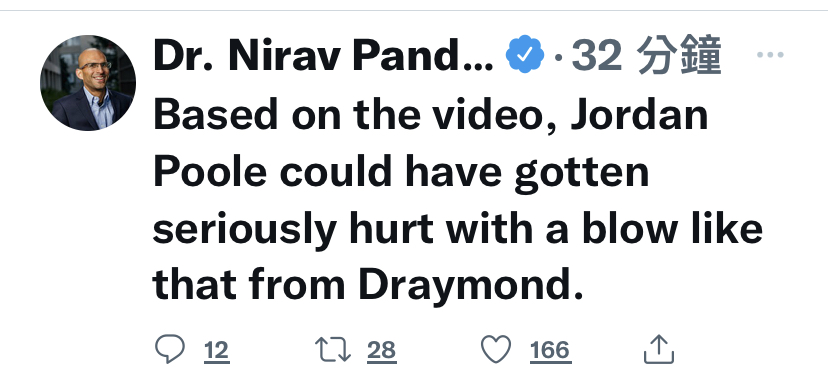This screenshot has height=376, width=828.
Task: View the 166 likes count
Action: click(x=551, y=351)
